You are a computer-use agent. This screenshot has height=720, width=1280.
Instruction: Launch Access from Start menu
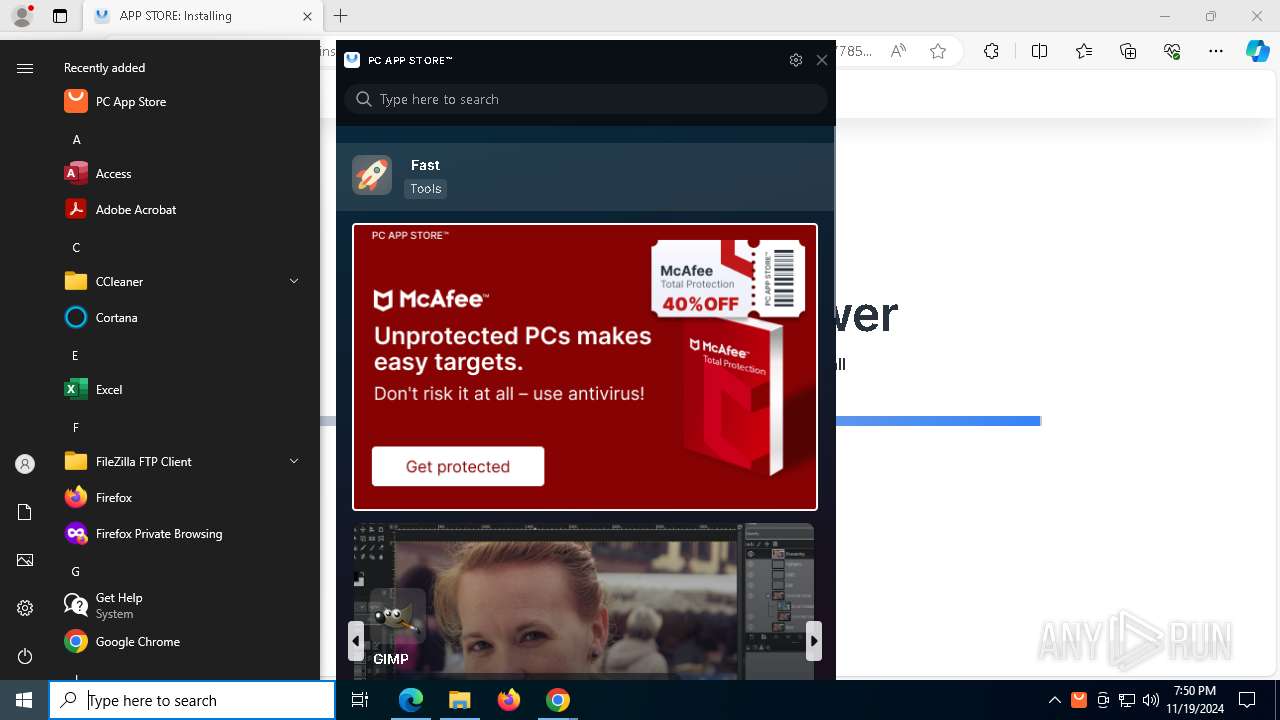tap(180, 173)
